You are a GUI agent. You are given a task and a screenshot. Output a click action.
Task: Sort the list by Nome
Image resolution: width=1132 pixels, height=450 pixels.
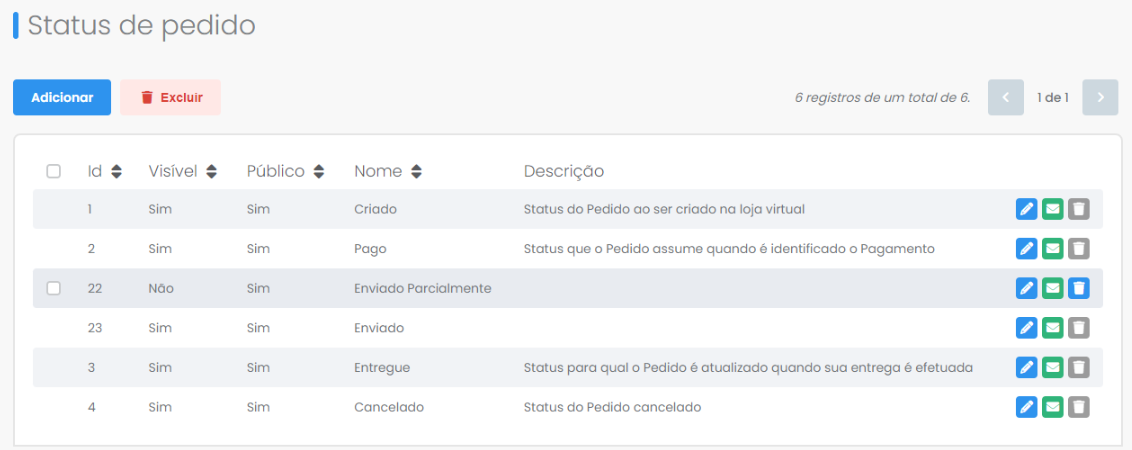[416, 172]
